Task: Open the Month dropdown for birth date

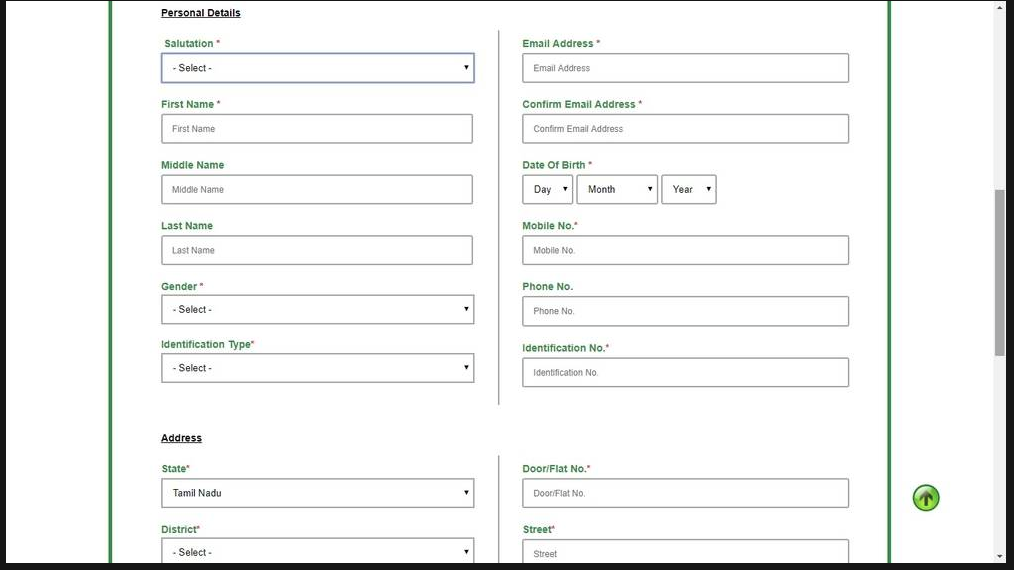Action: [x=617, y=190]
